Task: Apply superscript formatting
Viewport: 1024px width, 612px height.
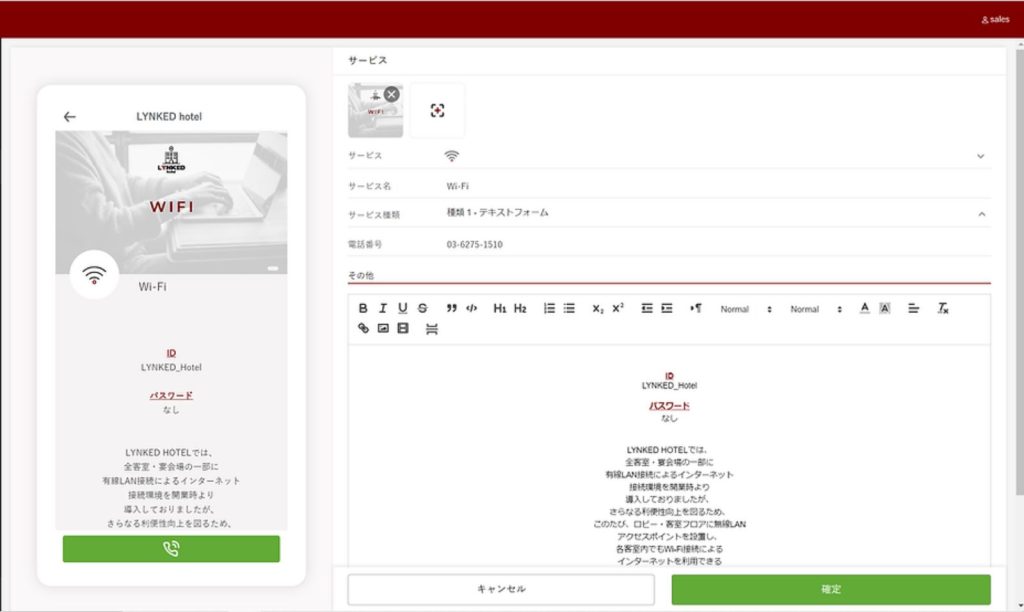Action: [x=618, y=308]
